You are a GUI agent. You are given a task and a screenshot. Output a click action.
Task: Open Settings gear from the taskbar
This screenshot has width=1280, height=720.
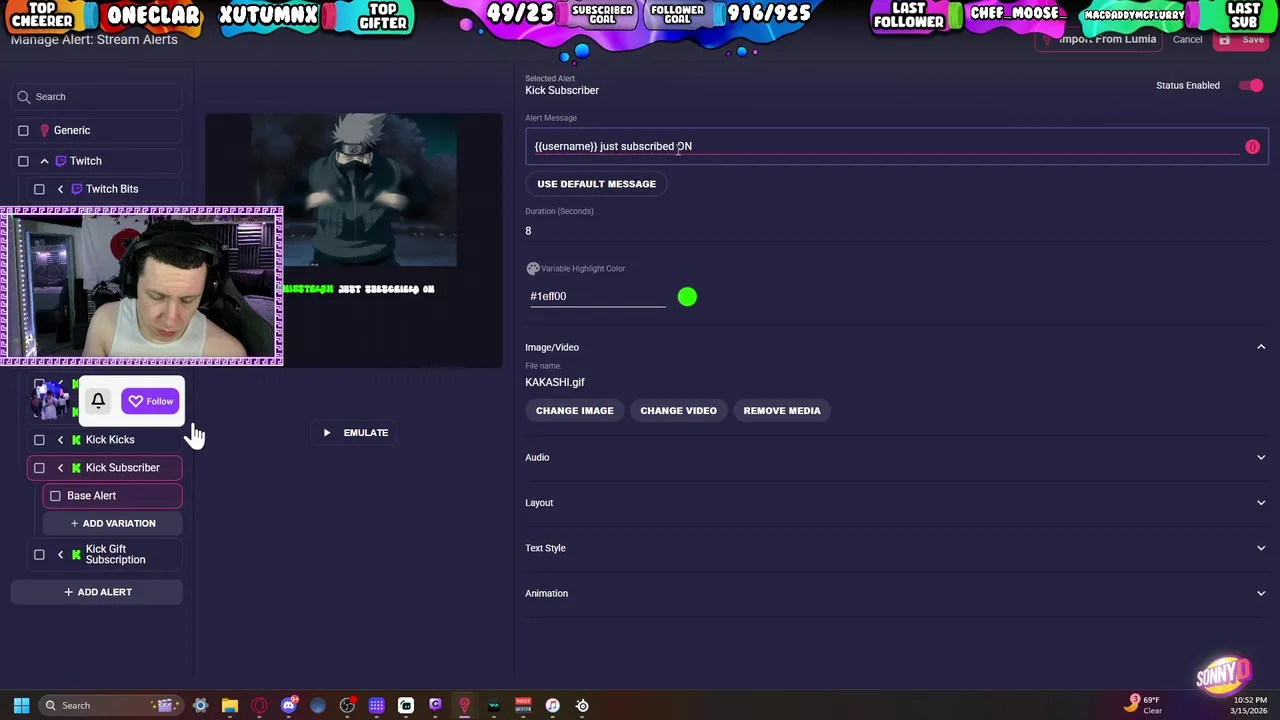pyautogui.click(x=200, y=705)
